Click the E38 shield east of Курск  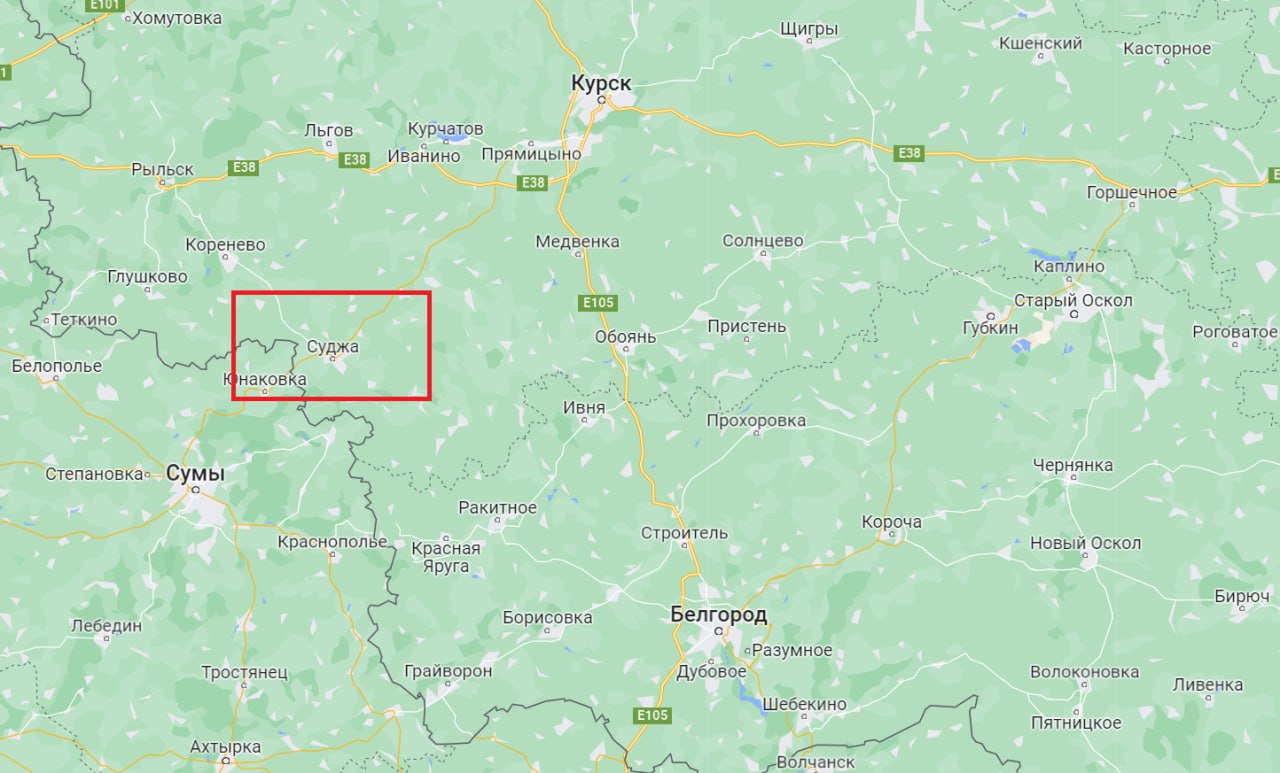908,153
